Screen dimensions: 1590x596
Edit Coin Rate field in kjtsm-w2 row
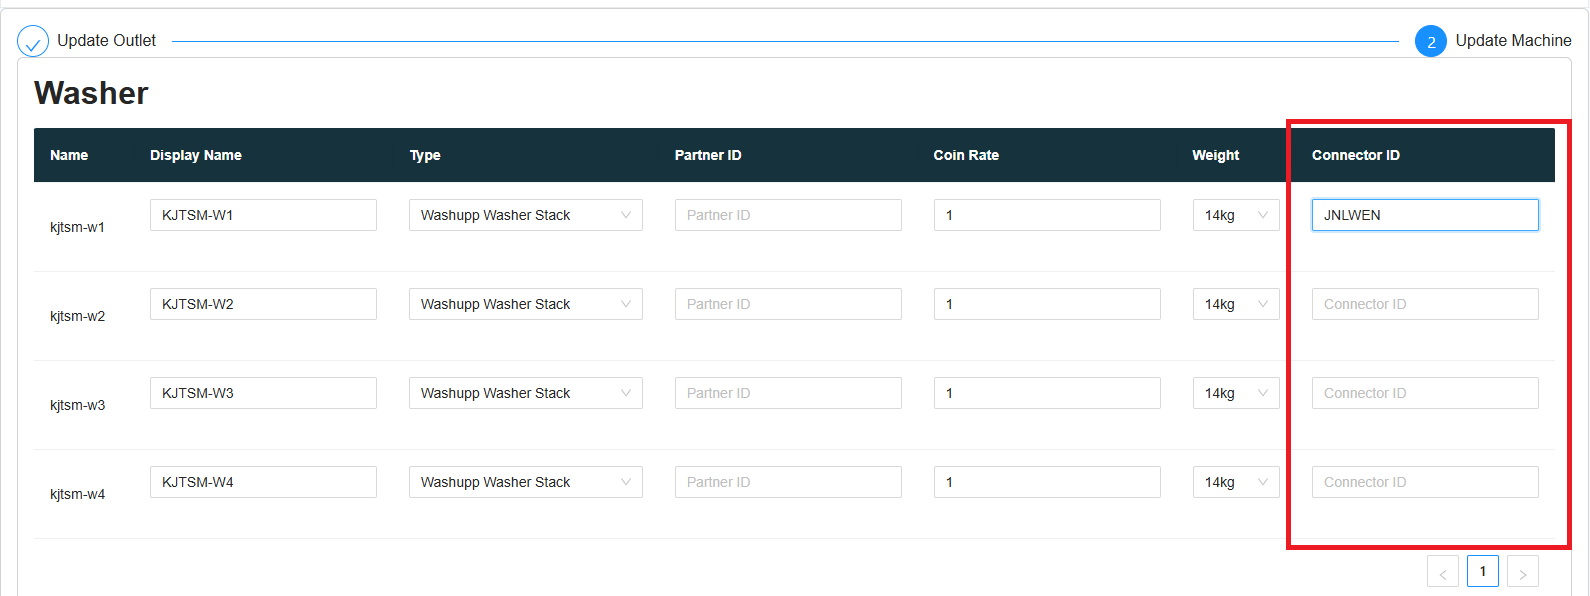[1047, 304]
